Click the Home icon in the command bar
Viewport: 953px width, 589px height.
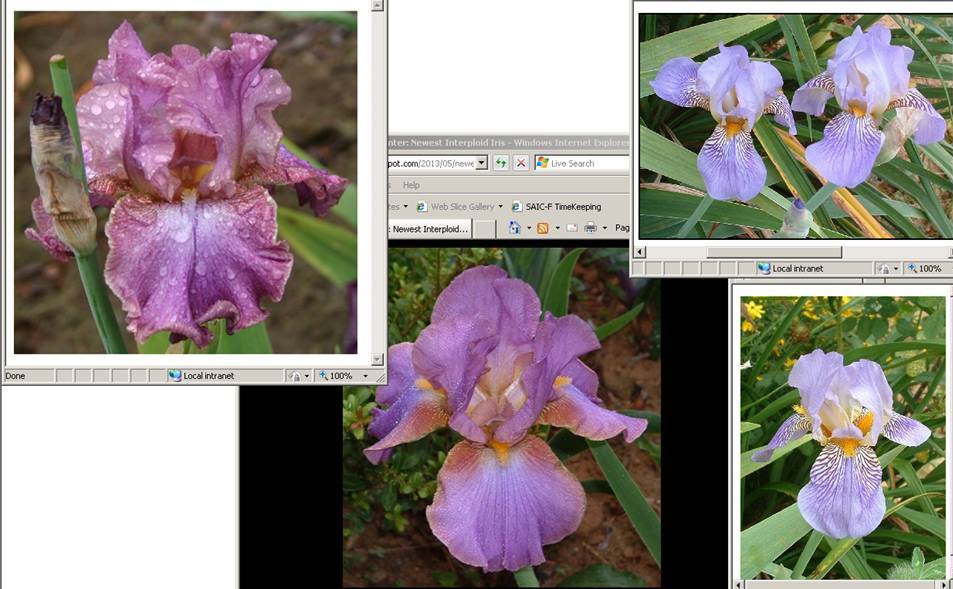pyautogui.click(x=515, y=228)
